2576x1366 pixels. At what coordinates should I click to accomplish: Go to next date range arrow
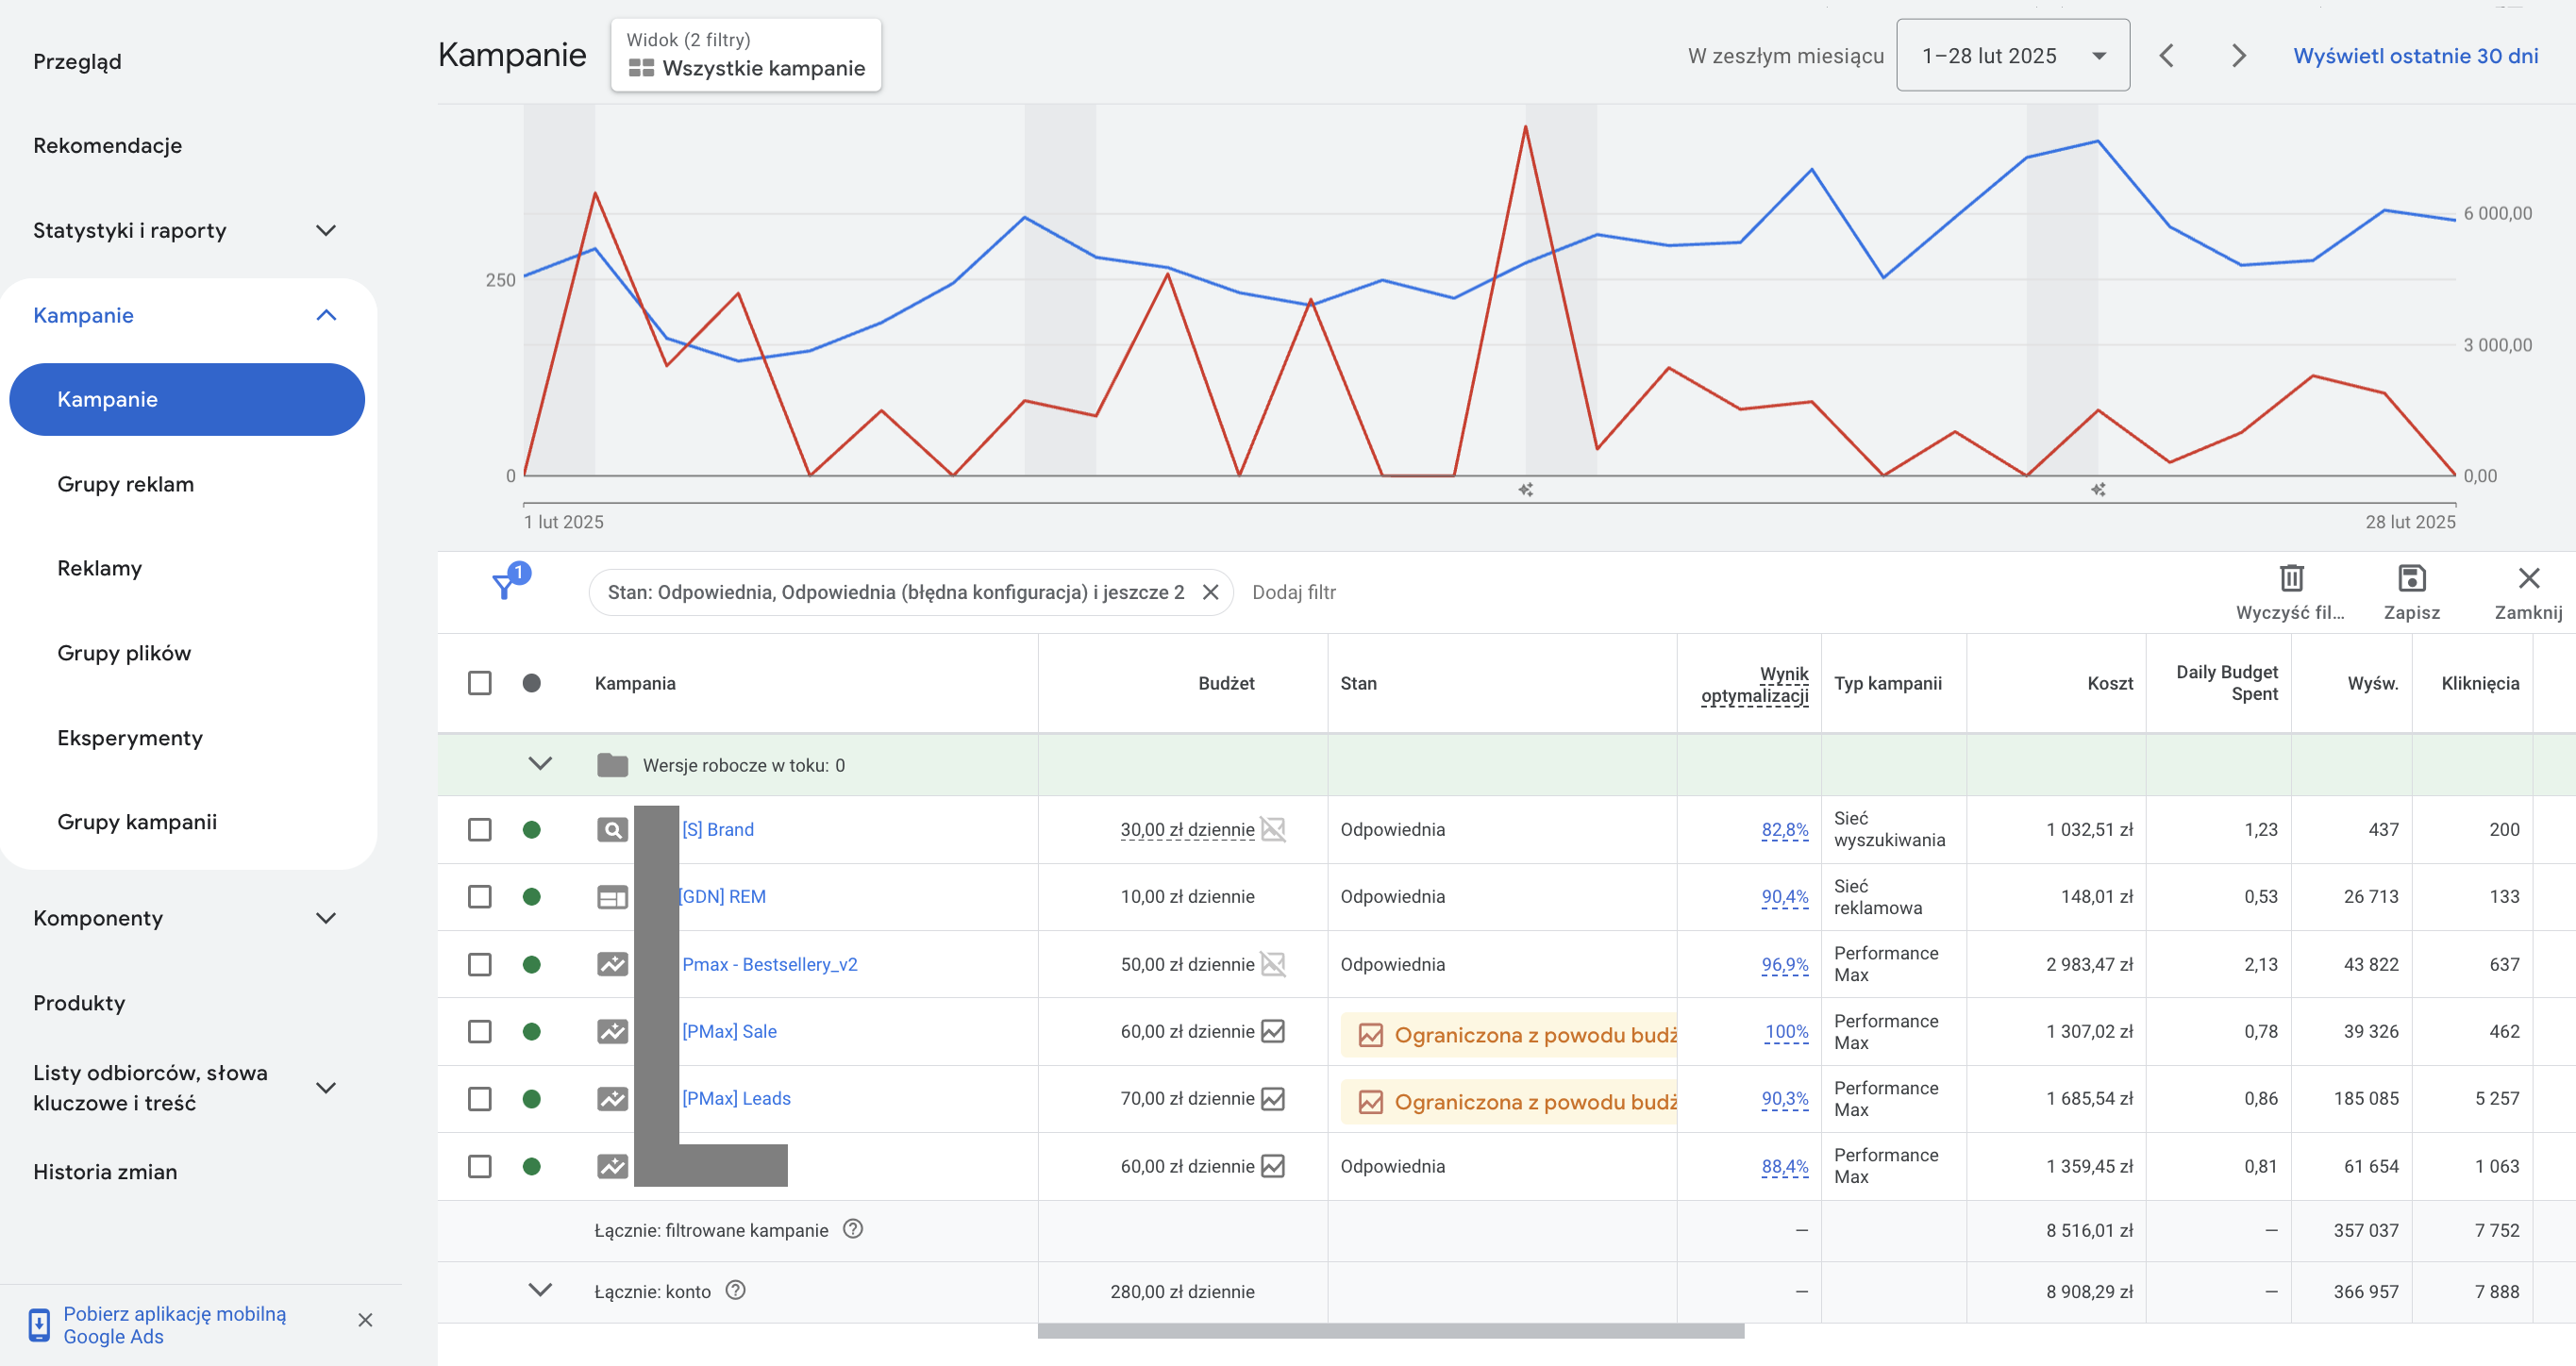point(2238,56)
